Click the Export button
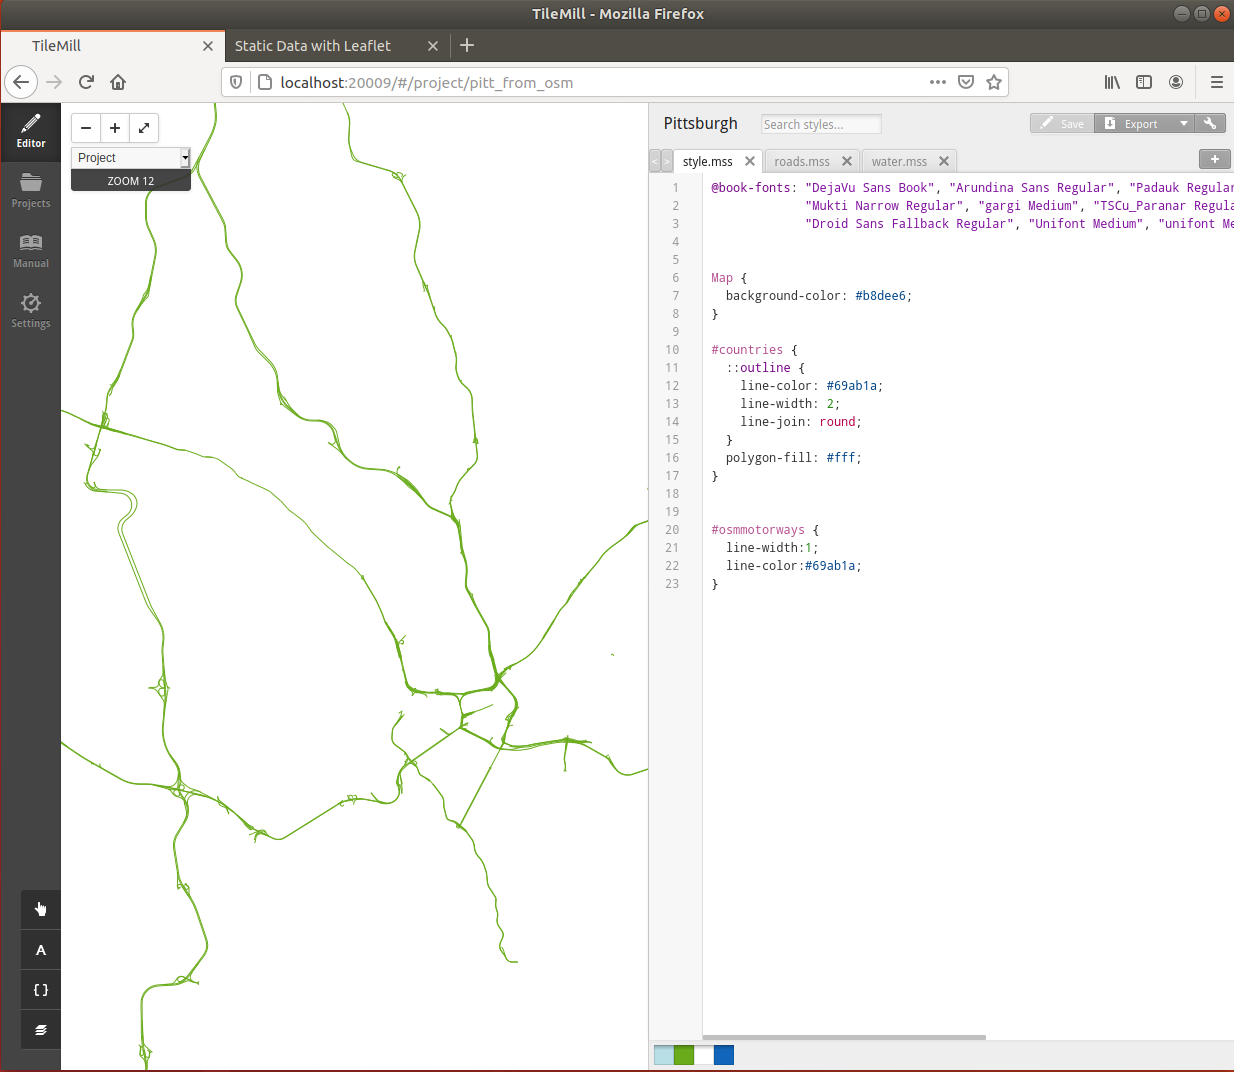This screenshot has width=1234, height=1072. point(1134,123)
